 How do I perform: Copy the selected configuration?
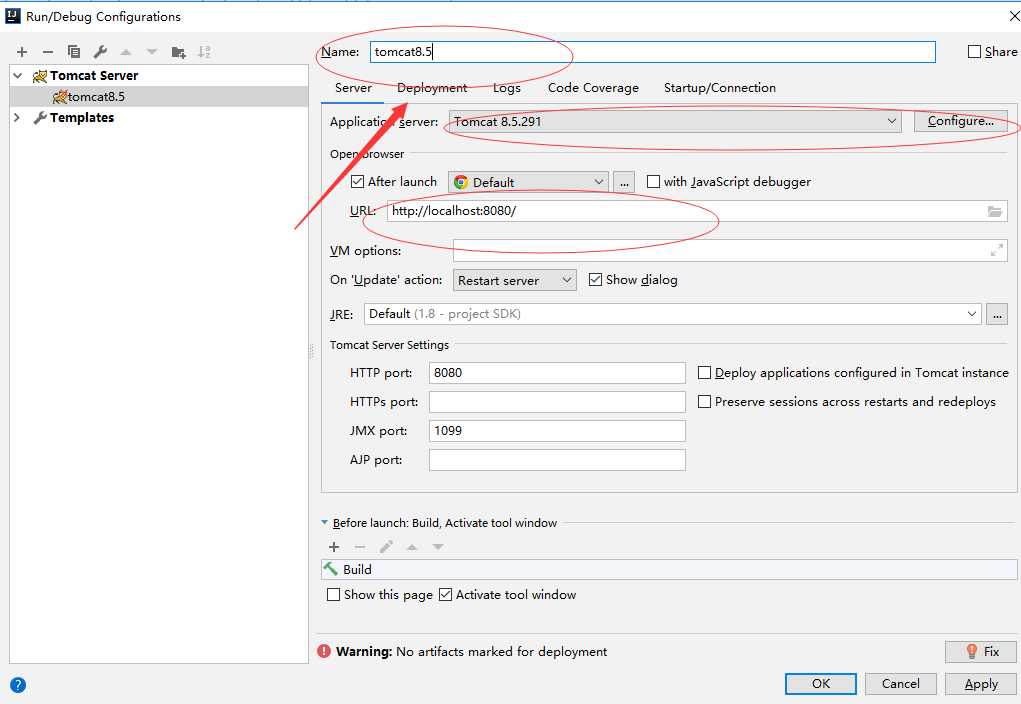point(74,51)
